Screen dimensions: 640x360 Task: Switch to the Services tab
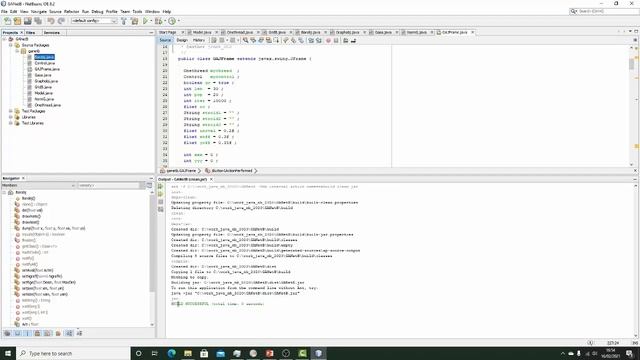[52, 33]
